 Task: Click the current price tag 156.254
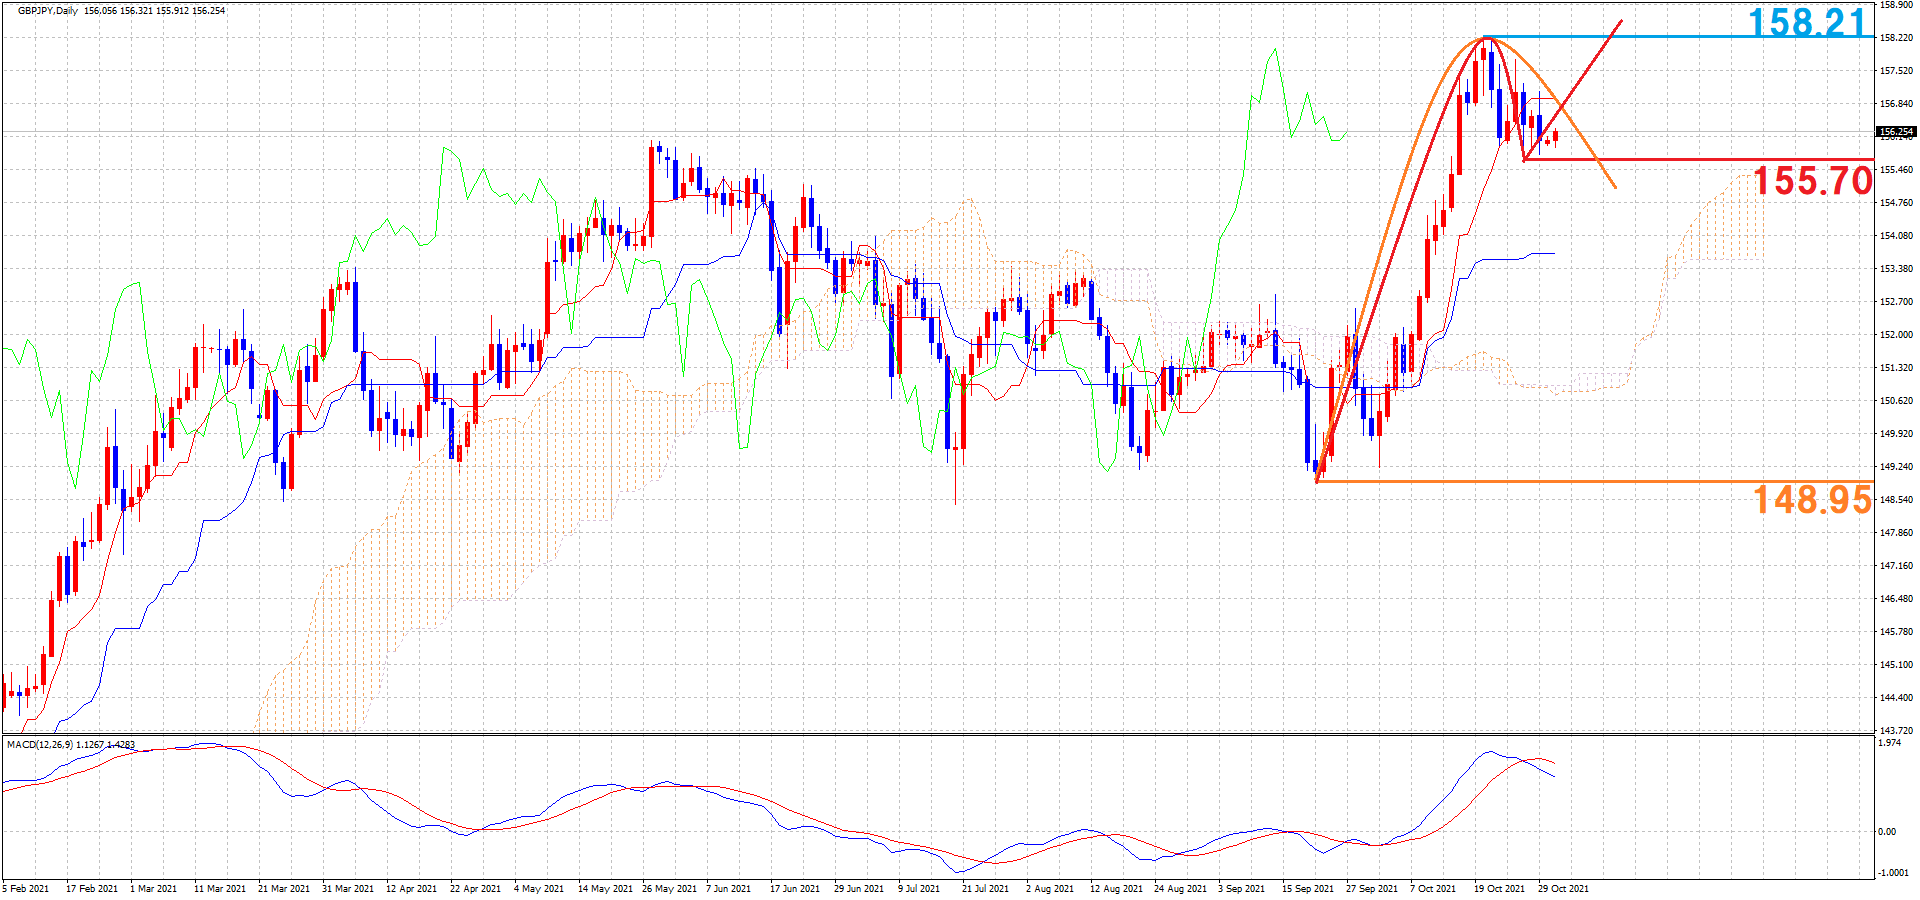point(1895,132)
